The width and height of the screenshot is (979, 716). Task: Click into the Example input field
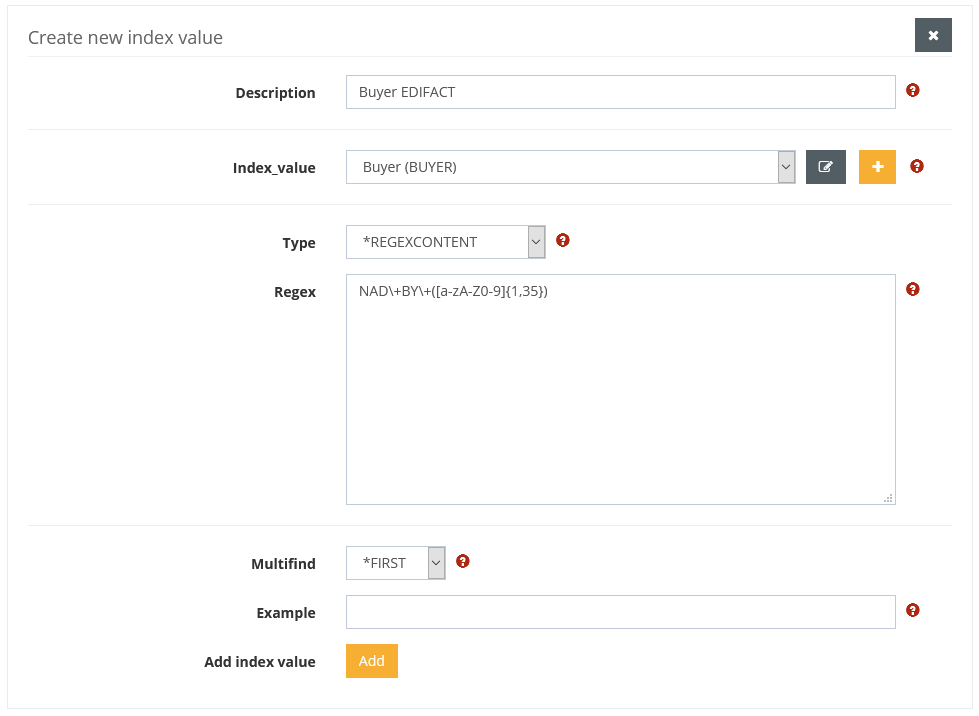pos(620,612)
